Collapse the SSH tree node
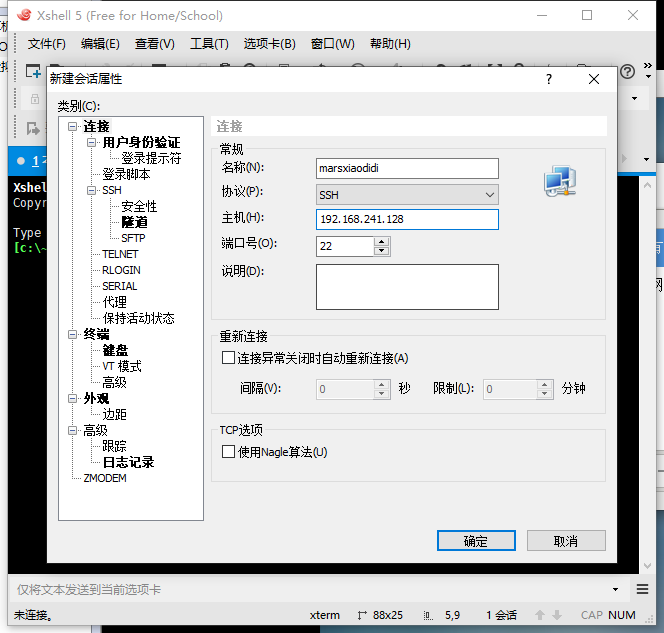Image resolution: width=664 pixels, height=633 pixels. click(92, 190)
